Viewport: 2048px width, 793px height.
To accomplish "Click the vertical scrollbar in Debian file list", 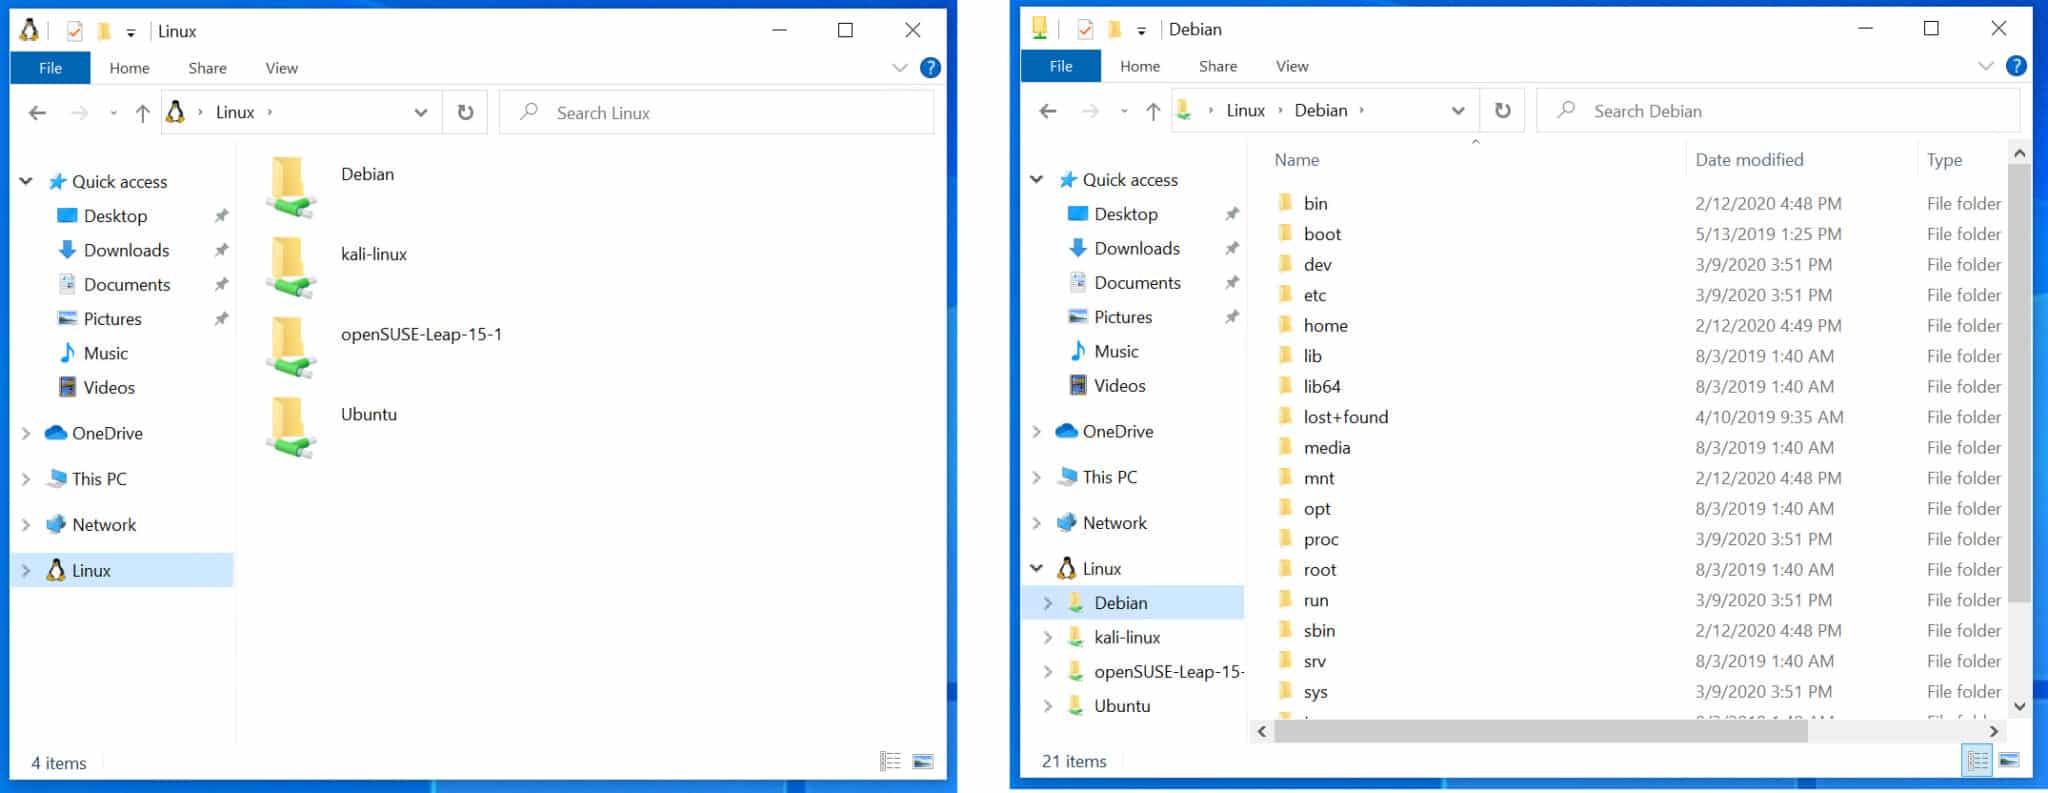I will click(2019, 383).
